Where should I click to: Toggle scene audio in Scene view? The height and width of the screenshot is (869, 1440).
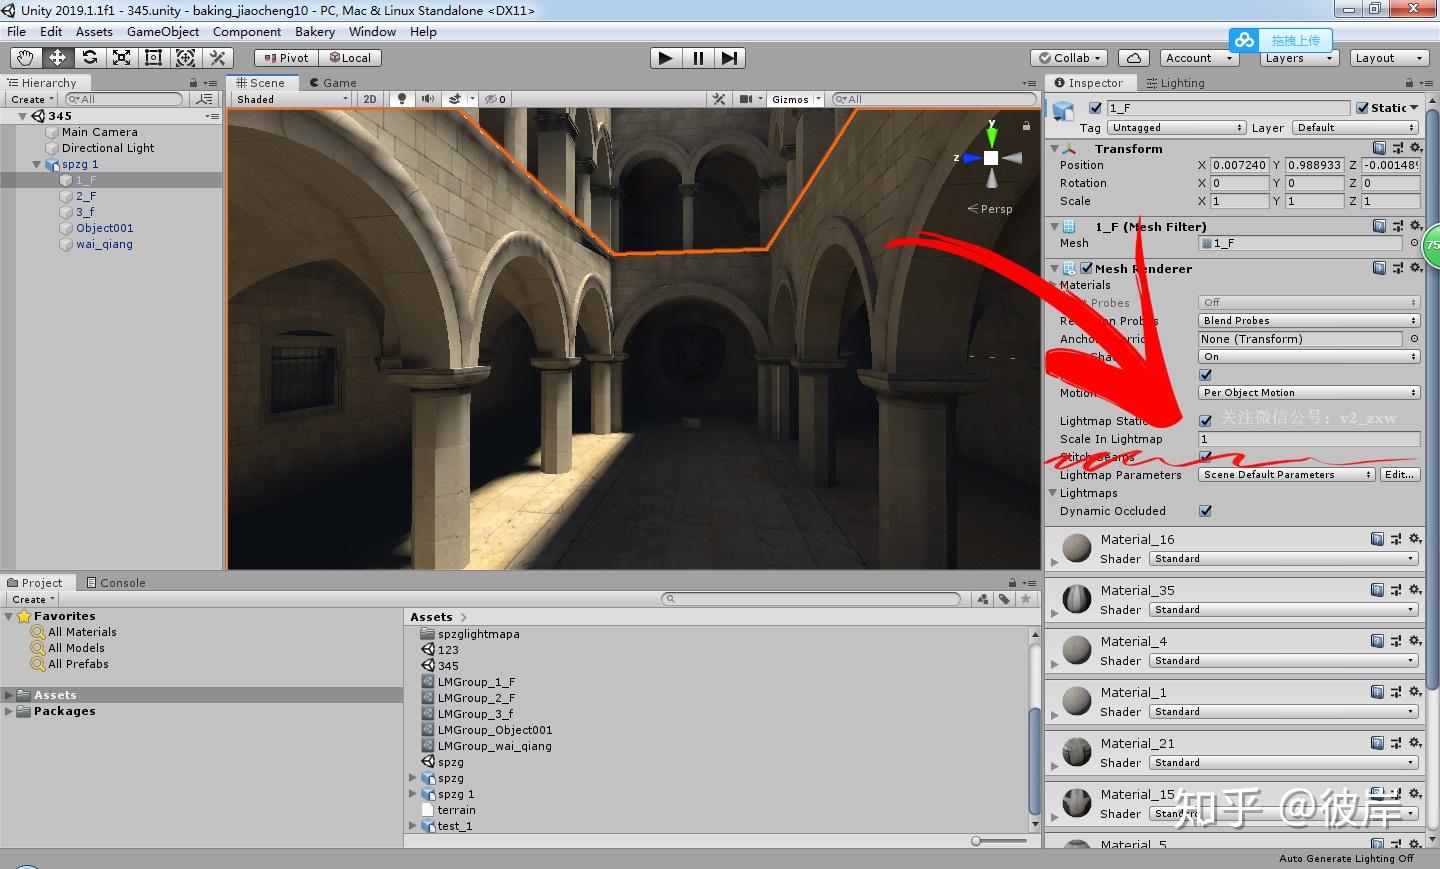428,99
